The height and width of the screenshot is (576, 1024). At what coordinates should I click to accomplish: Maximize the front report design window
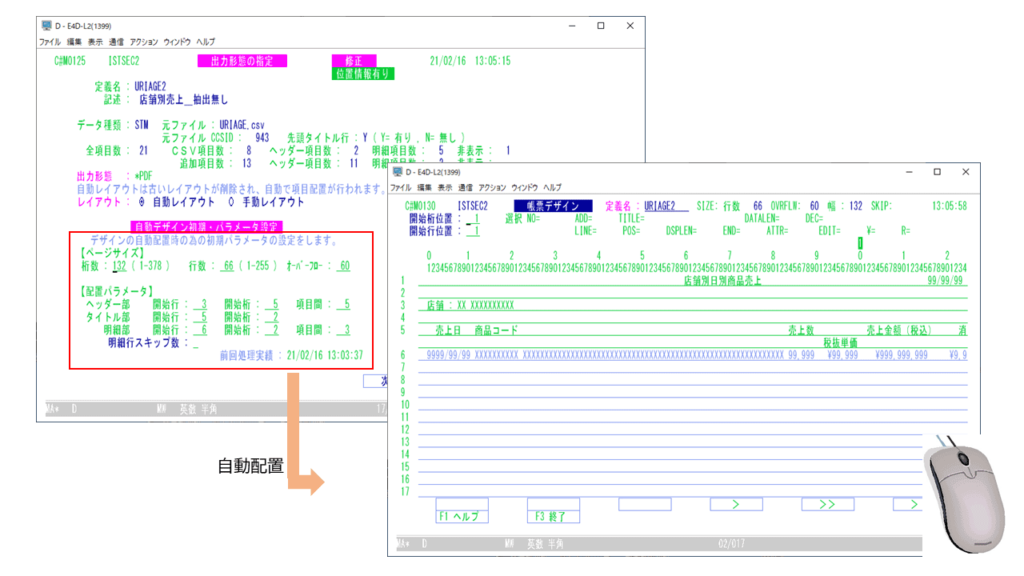(937, 173)
